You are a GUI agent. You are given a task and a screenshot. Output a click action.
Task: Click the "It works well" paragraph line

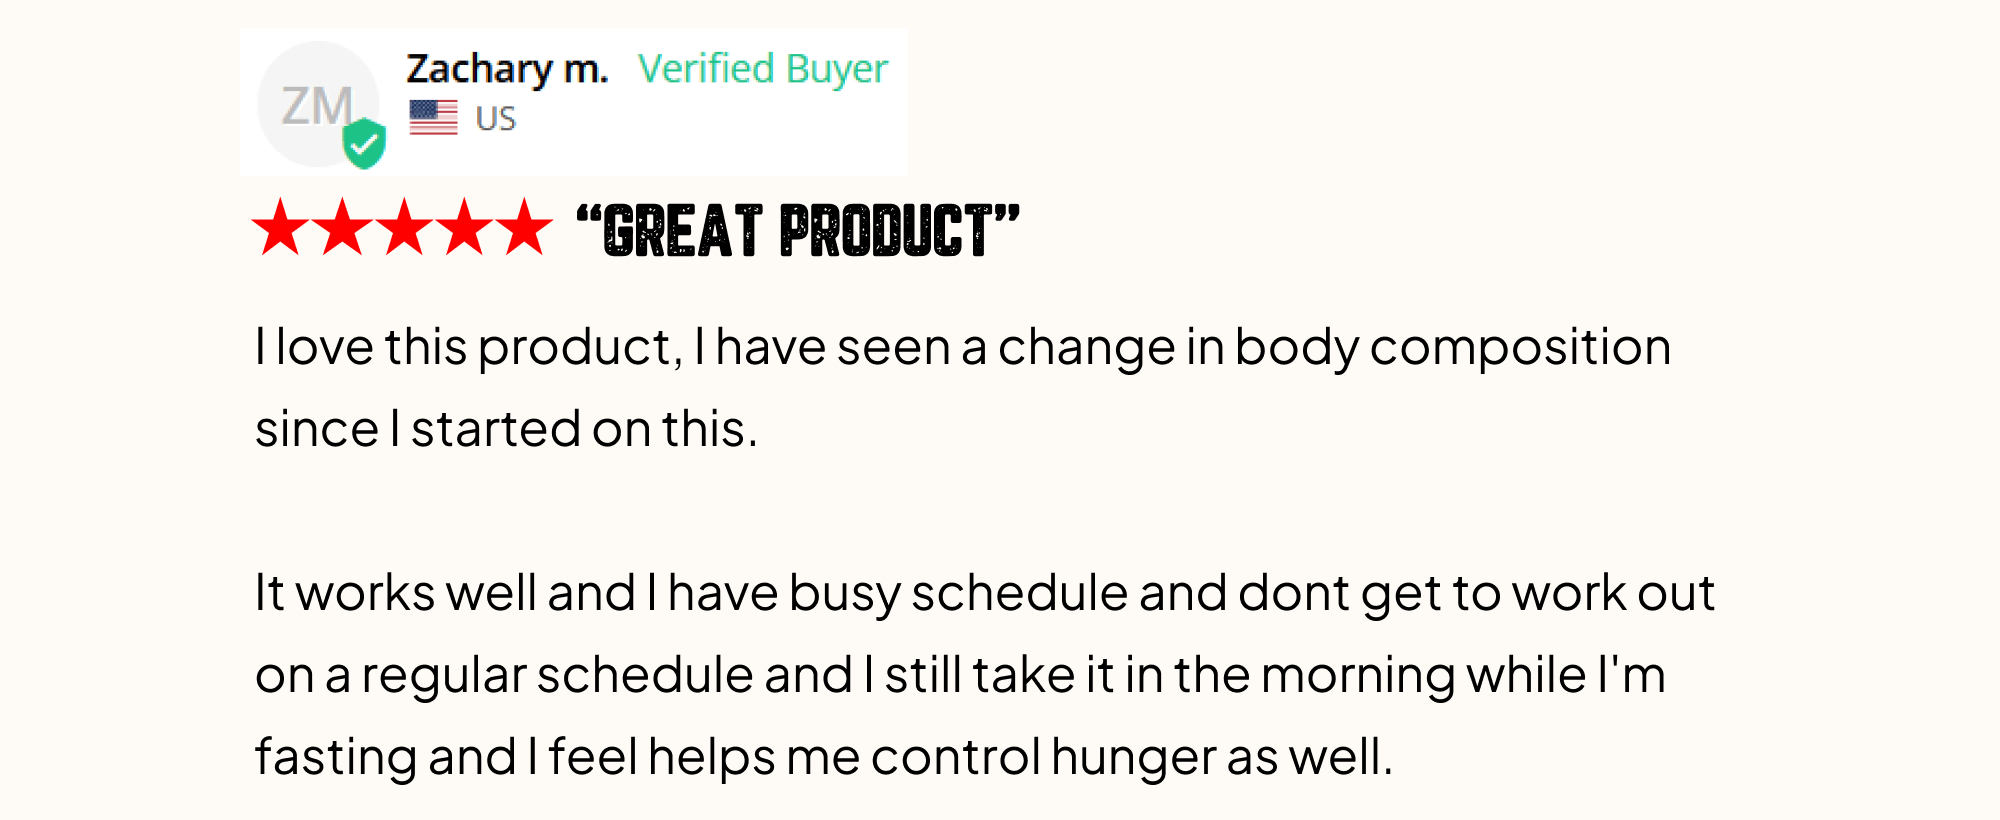point(985,594)
